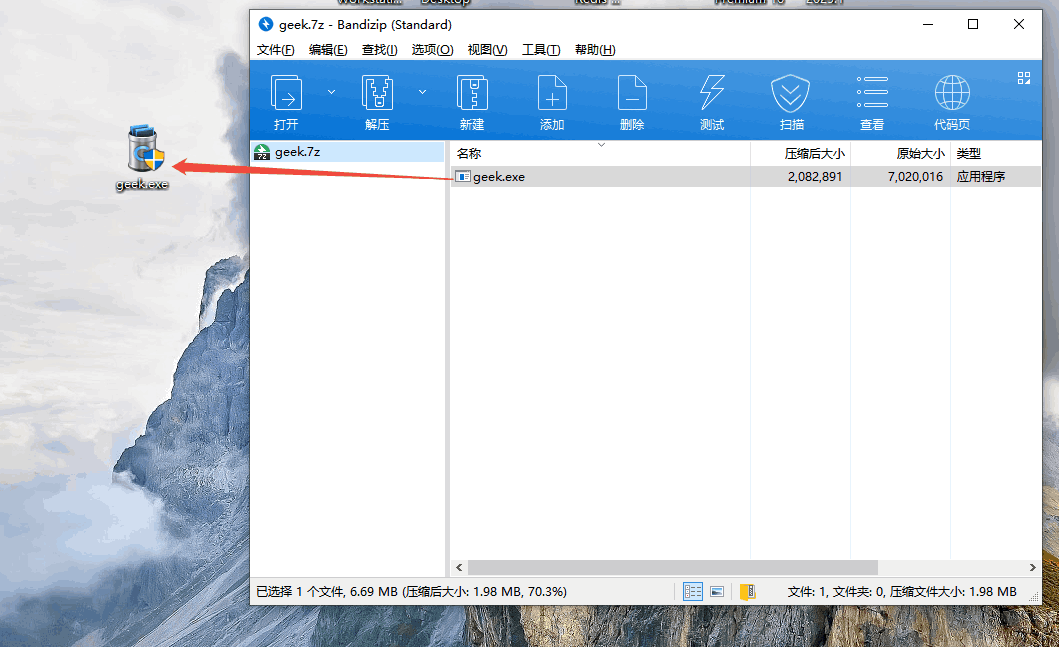The image size is (1059, 647).
Task: Select the geek.exe file row
Action: (x=745, y=176)
